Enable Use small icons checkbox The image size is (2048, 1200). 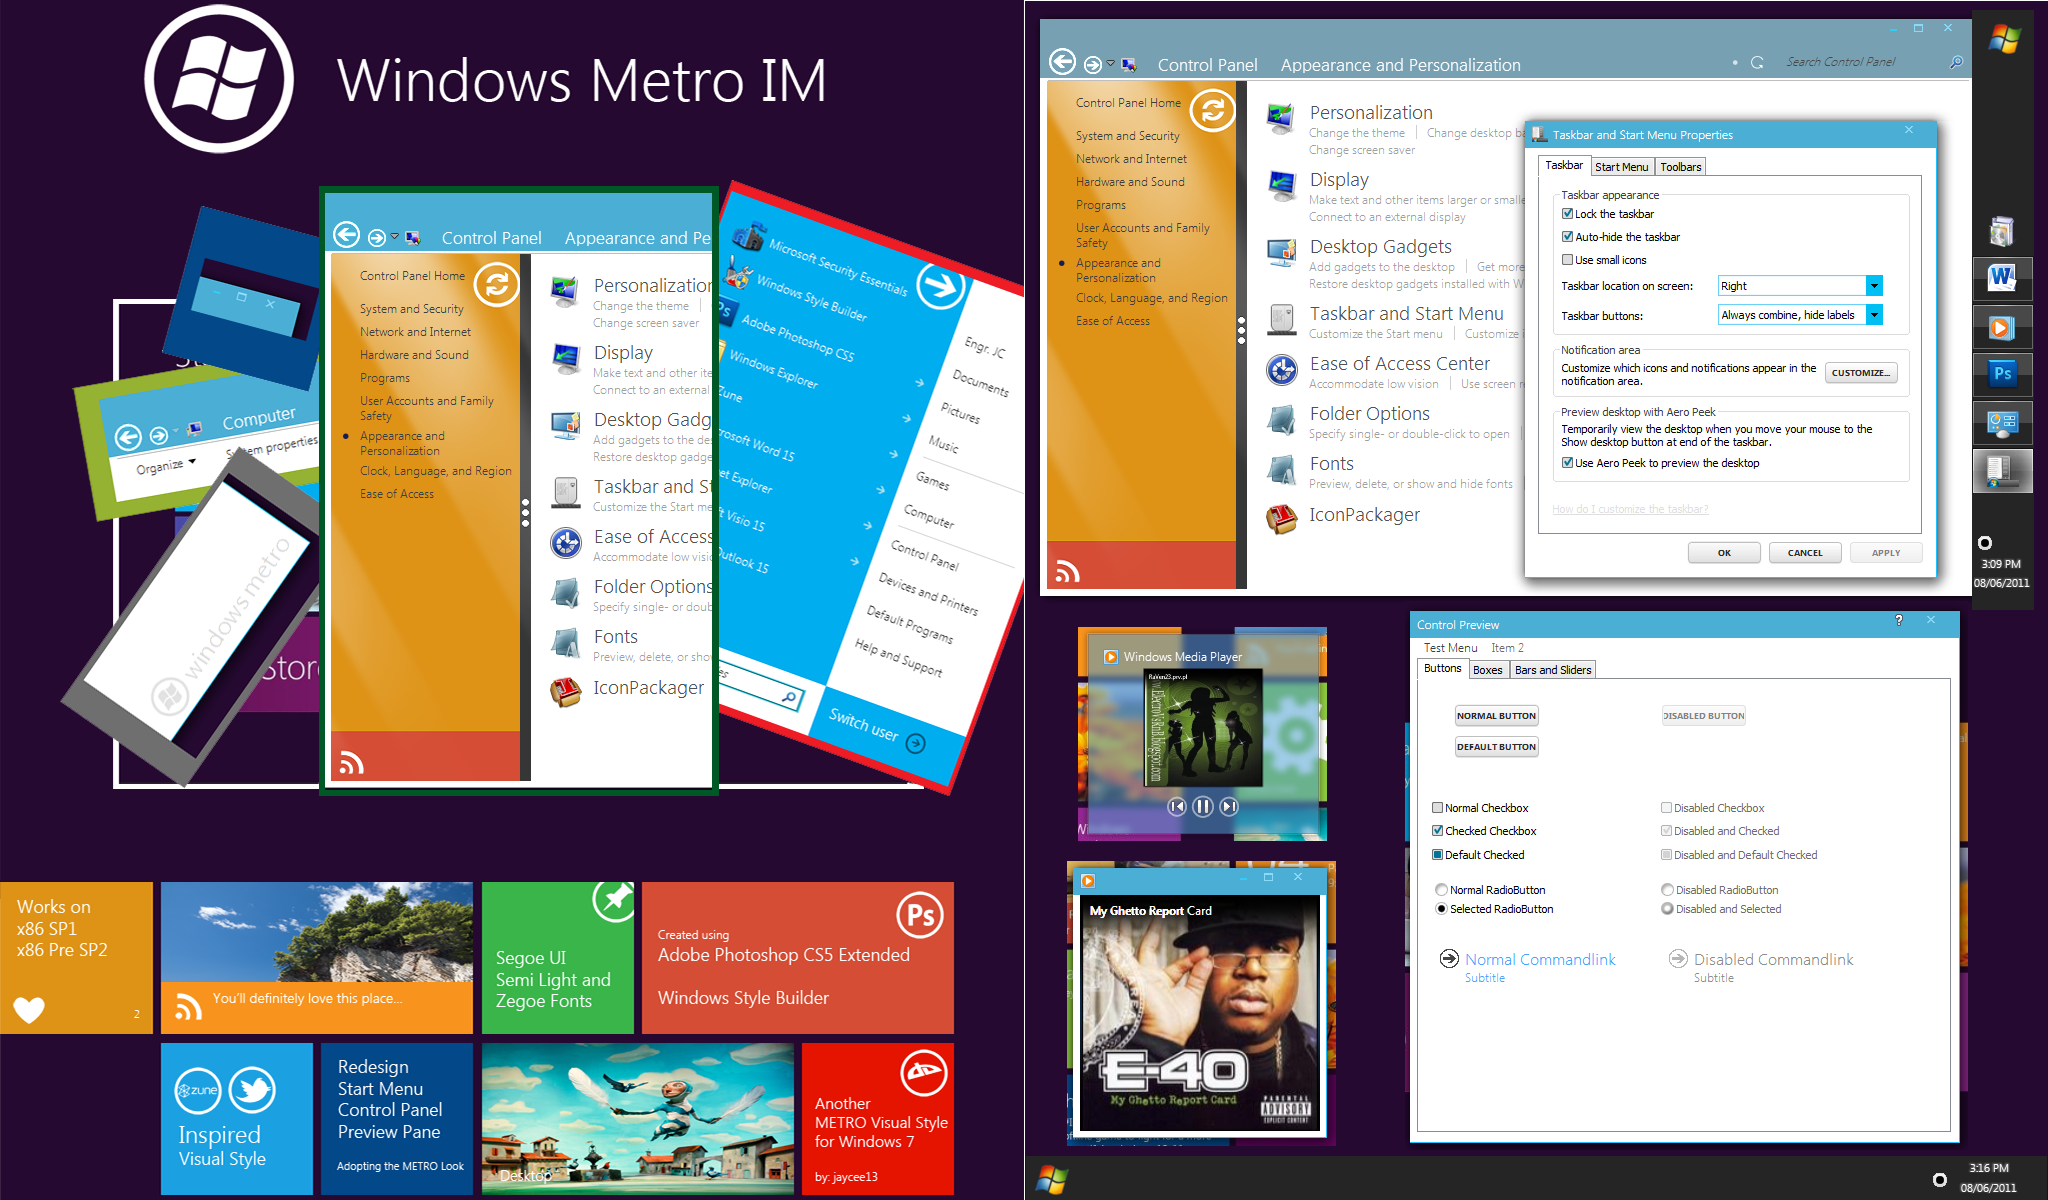coord(1568,260)
